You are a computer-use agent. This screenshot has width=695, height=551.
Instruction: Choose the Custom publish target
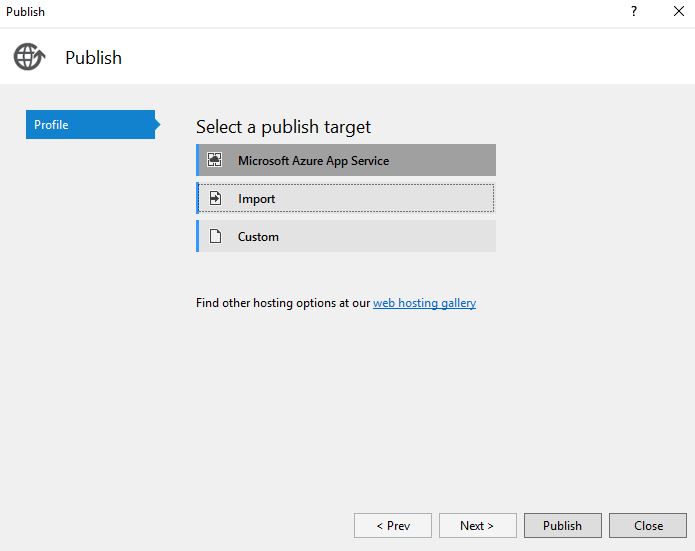pos(346,236)
